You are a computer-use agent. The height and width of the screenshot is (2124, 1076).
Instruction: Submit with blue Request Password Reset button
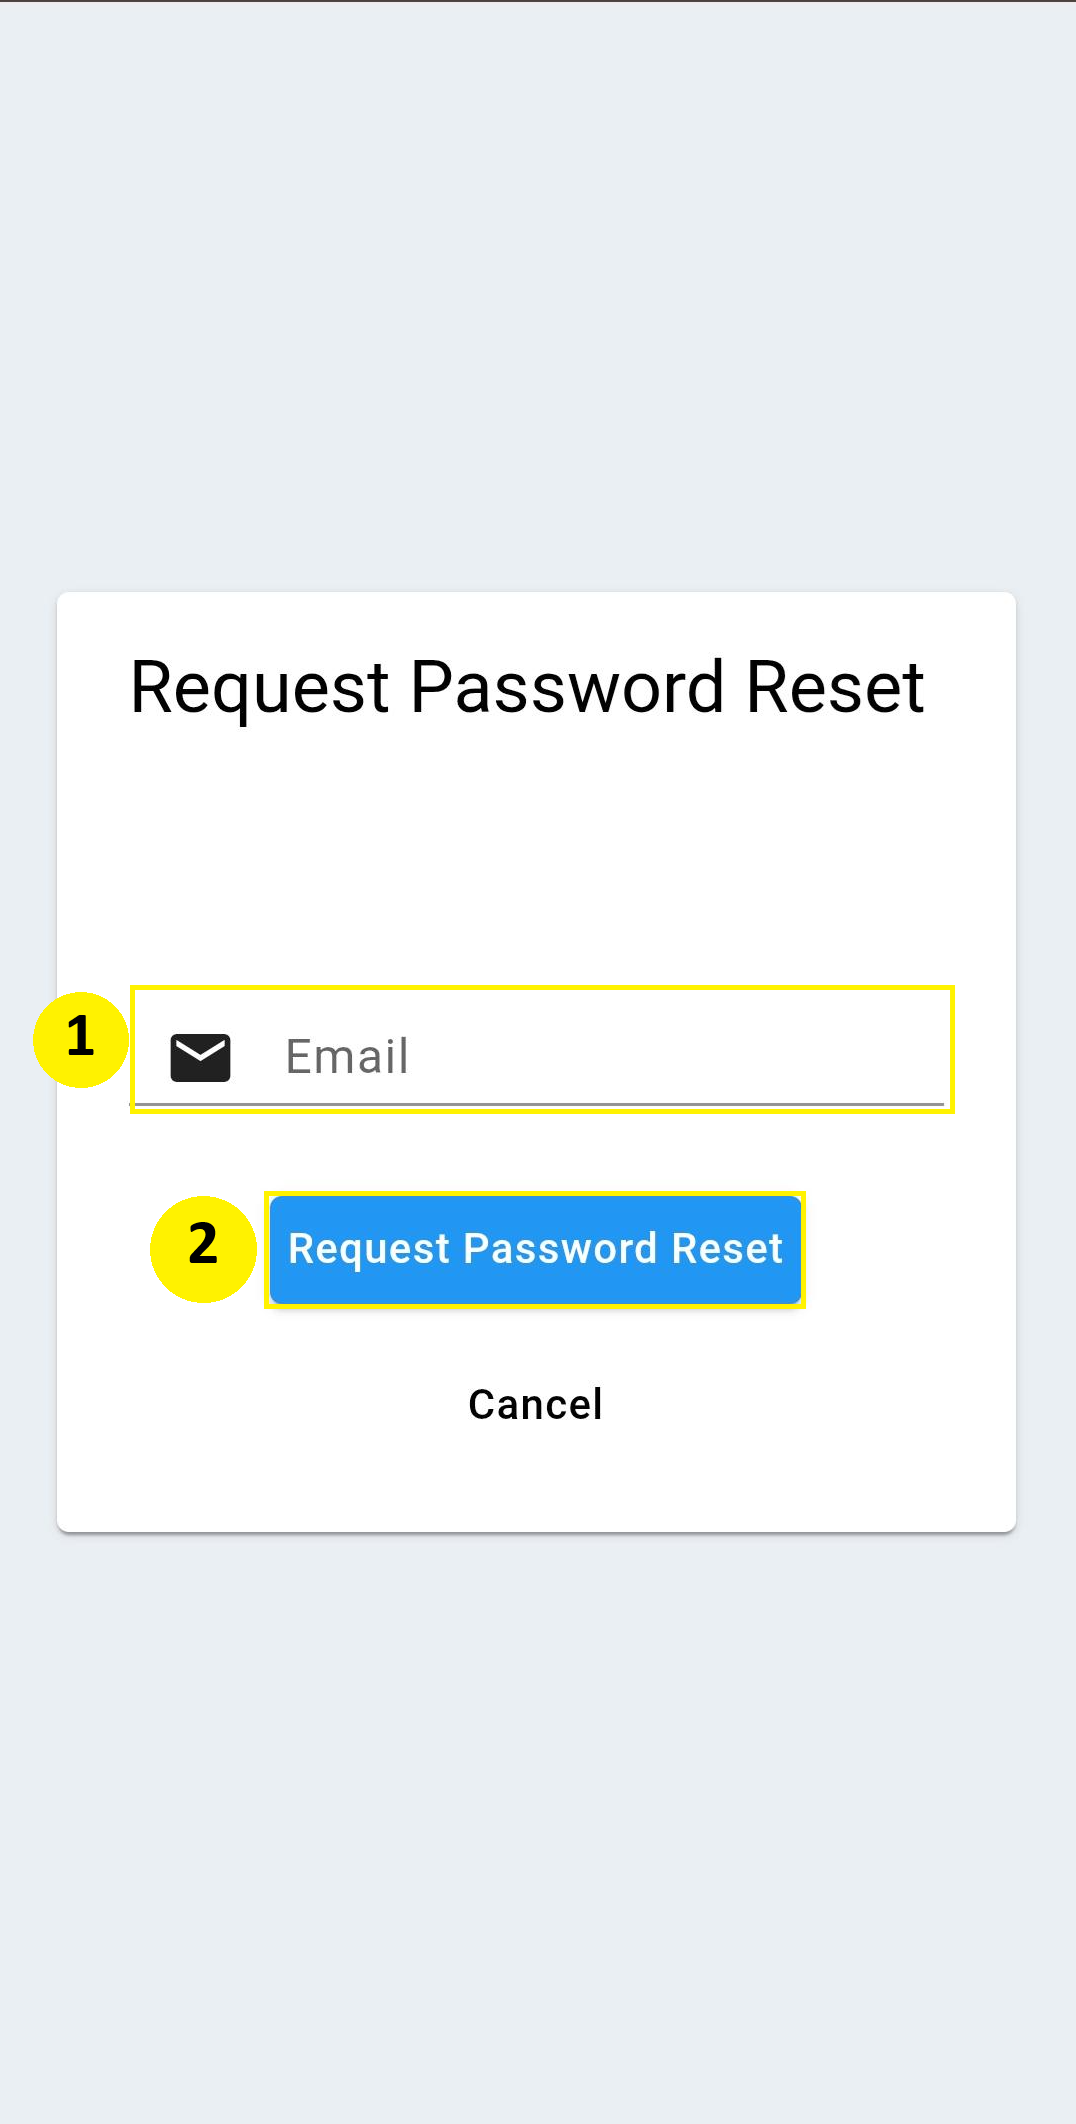tap(536, 1250)
